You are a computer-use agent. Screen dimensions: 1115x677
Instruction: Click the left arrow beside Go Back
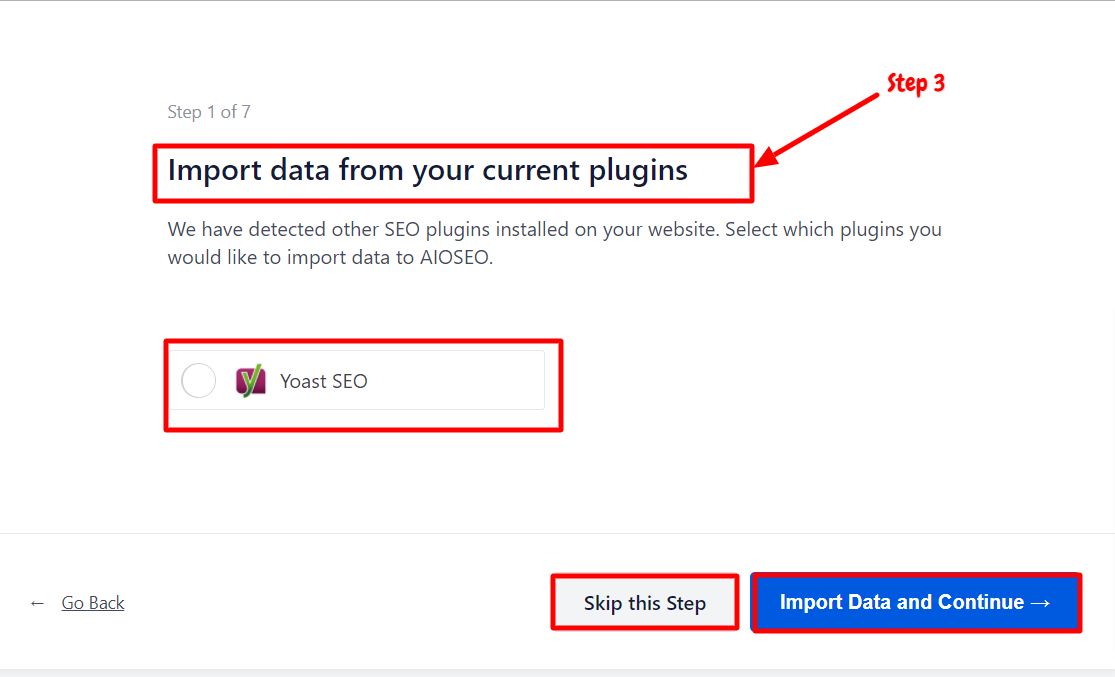point(37,604)
